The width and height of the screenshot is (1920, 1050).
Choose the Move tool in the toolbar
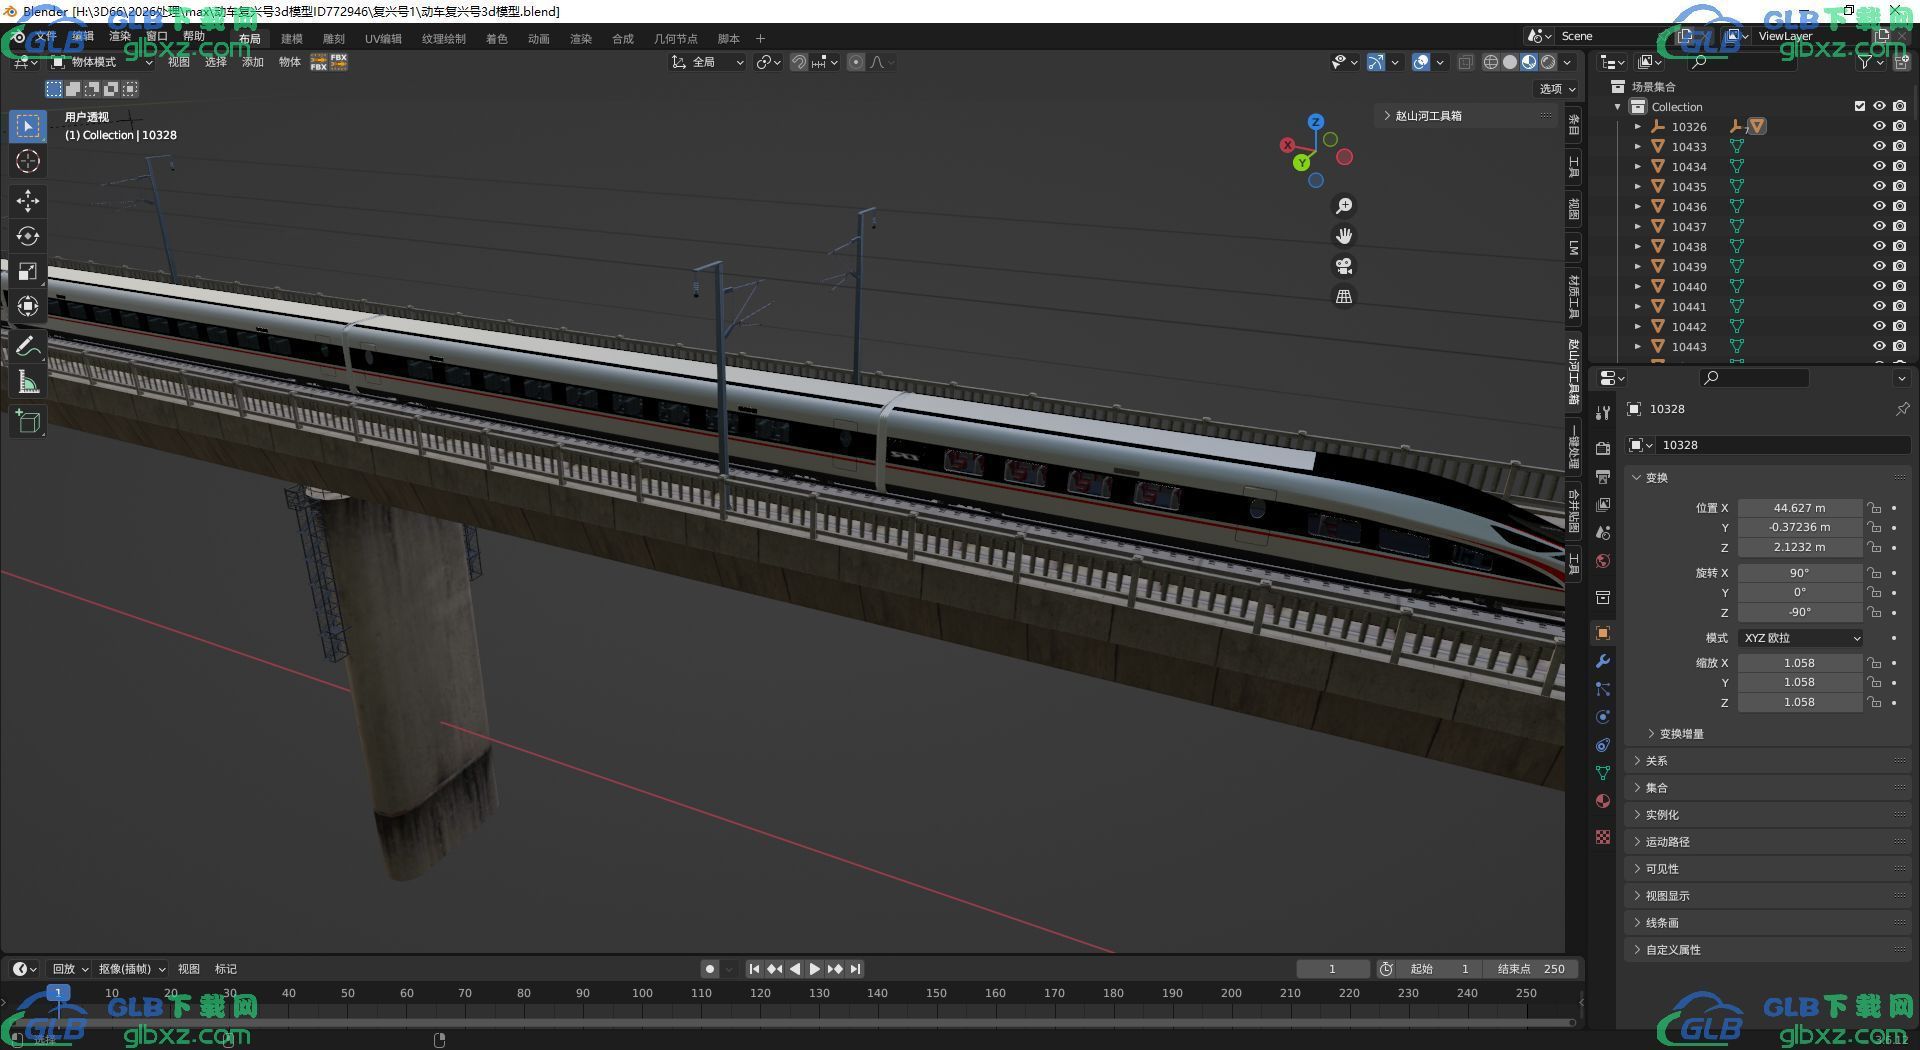click(x=28, y=201)
